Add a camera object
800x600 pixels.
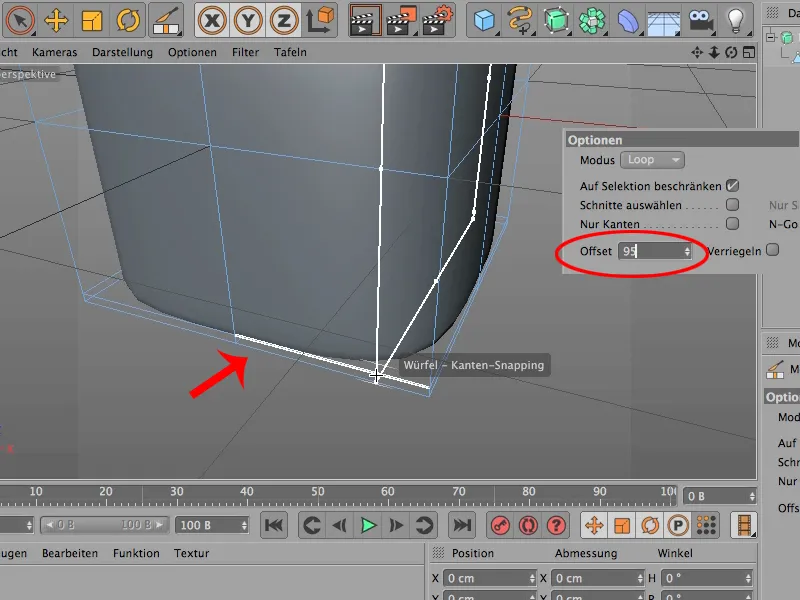700,20
